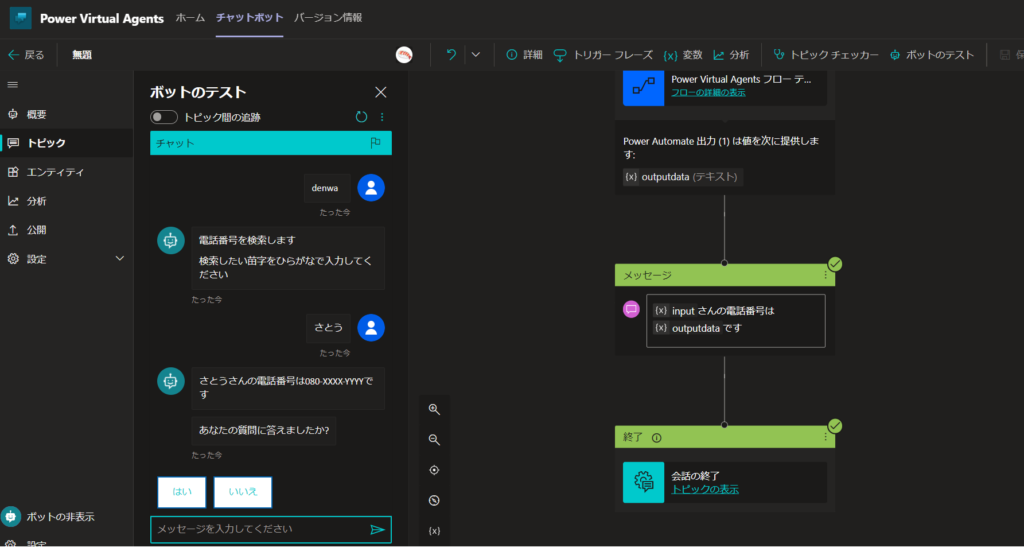Click あなたの質問に答えましたか? message

264,430
